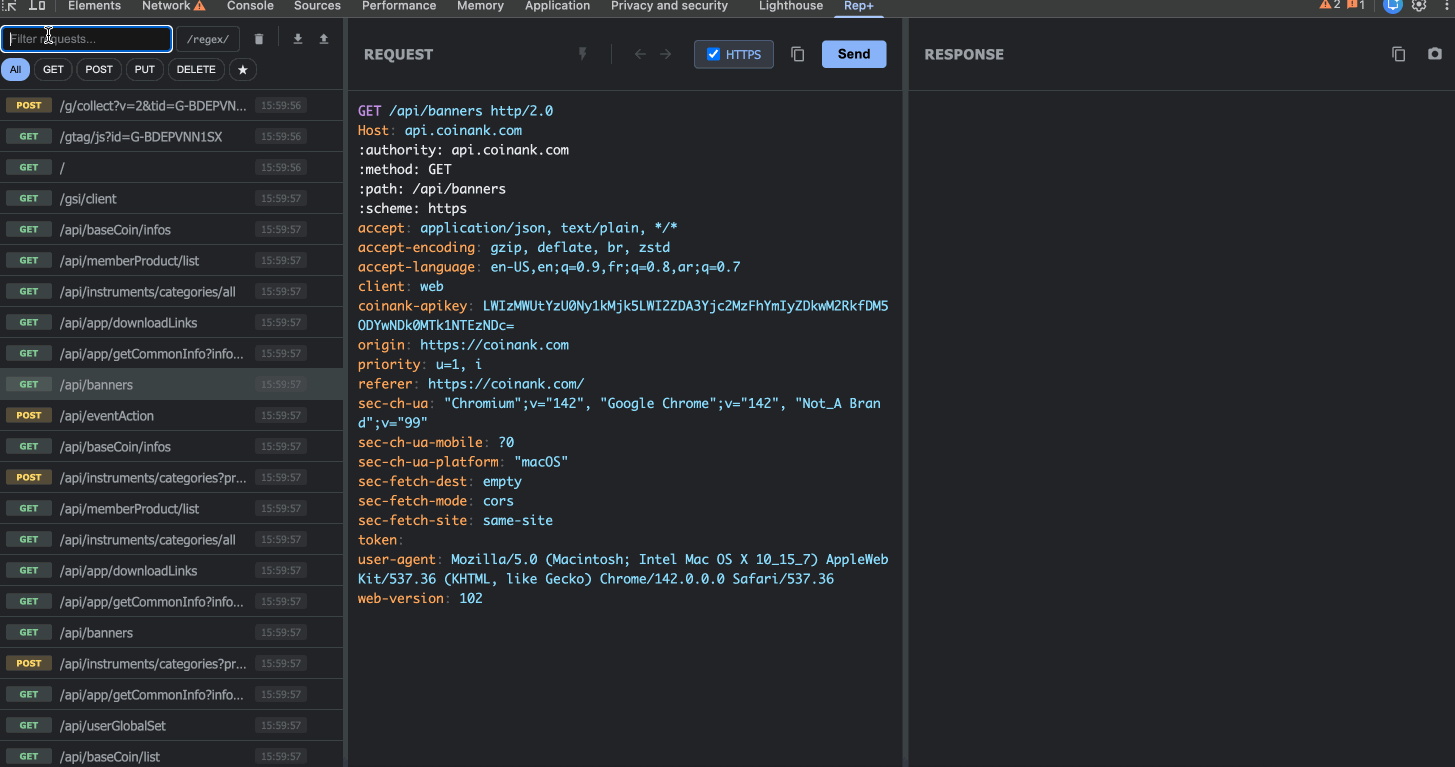The image size is (1455, 767).
Task: Select the All method filter
Action: [x=15, y=70]
